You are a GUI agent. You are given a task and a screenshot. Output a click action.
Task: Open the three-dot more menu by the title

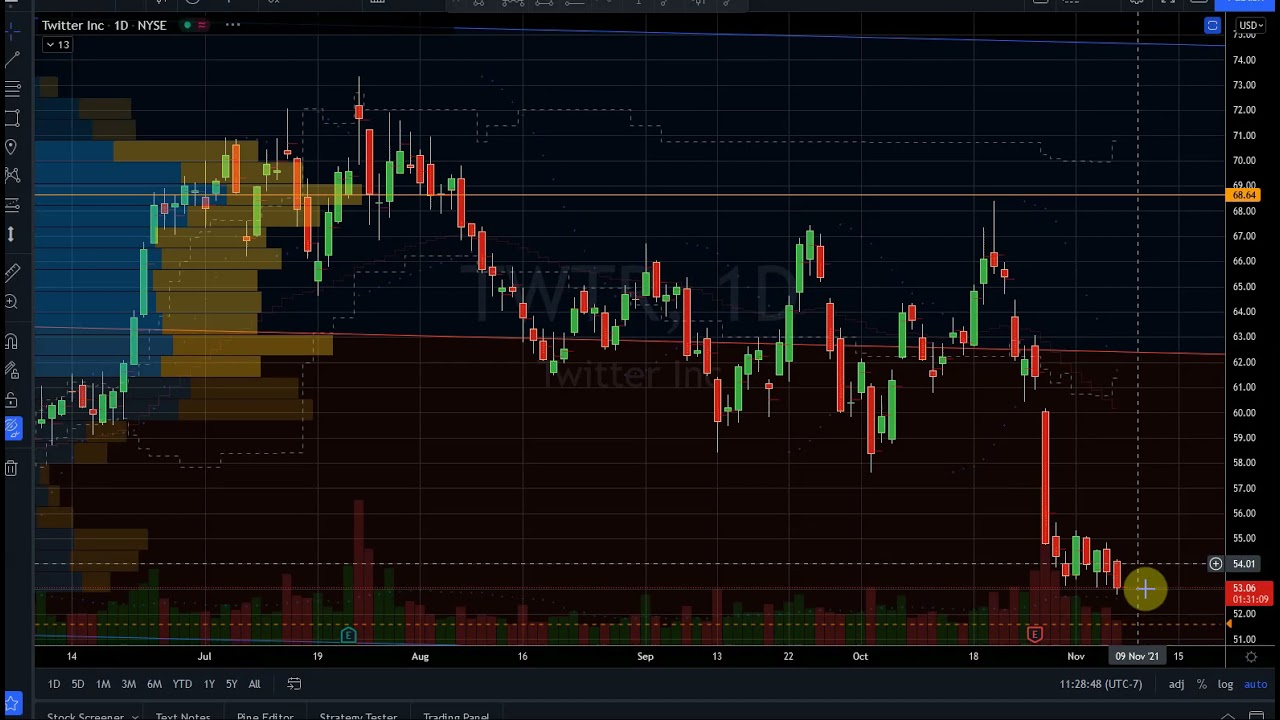click(232, 25)
